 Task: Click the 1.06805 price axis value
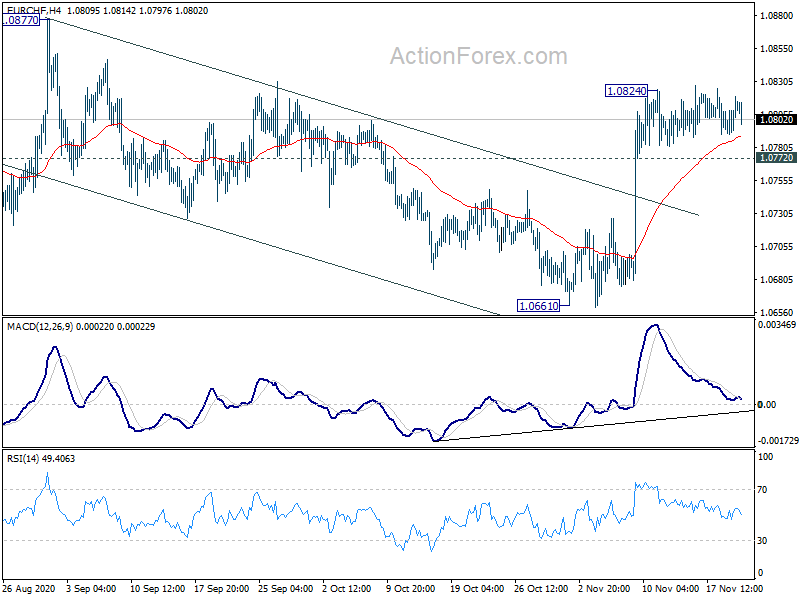tap(777, 280)
